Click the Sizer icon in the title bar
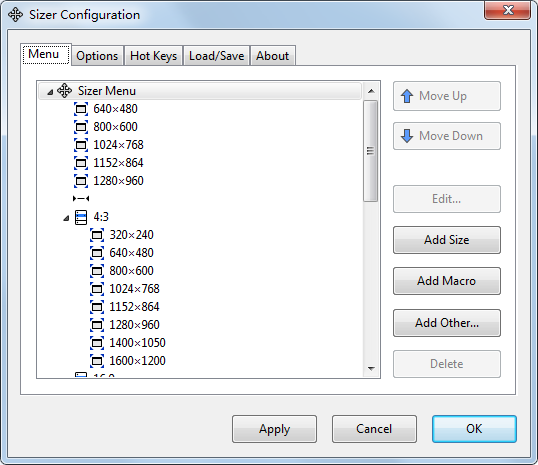This screenshot has width=538, height=465. (x=16, y=15)
